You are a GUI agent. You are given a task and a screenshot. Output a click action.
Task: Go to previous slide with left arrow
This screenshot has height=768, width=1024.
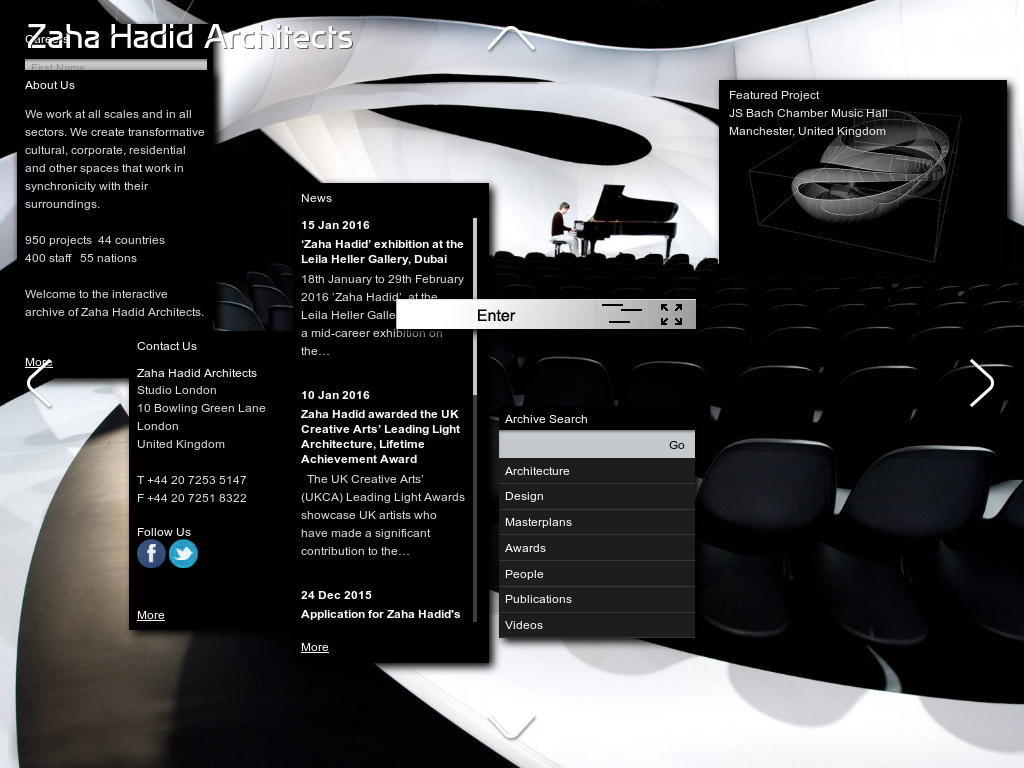coord(39,384)
